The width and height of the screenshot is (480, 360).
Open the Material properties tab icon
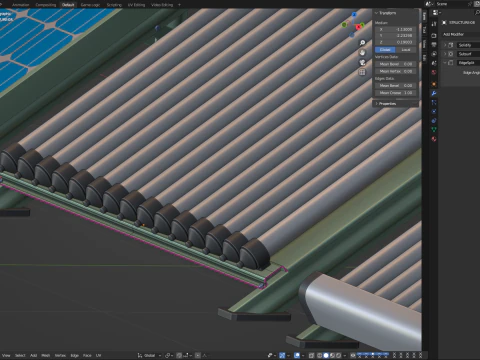(434, 139)
